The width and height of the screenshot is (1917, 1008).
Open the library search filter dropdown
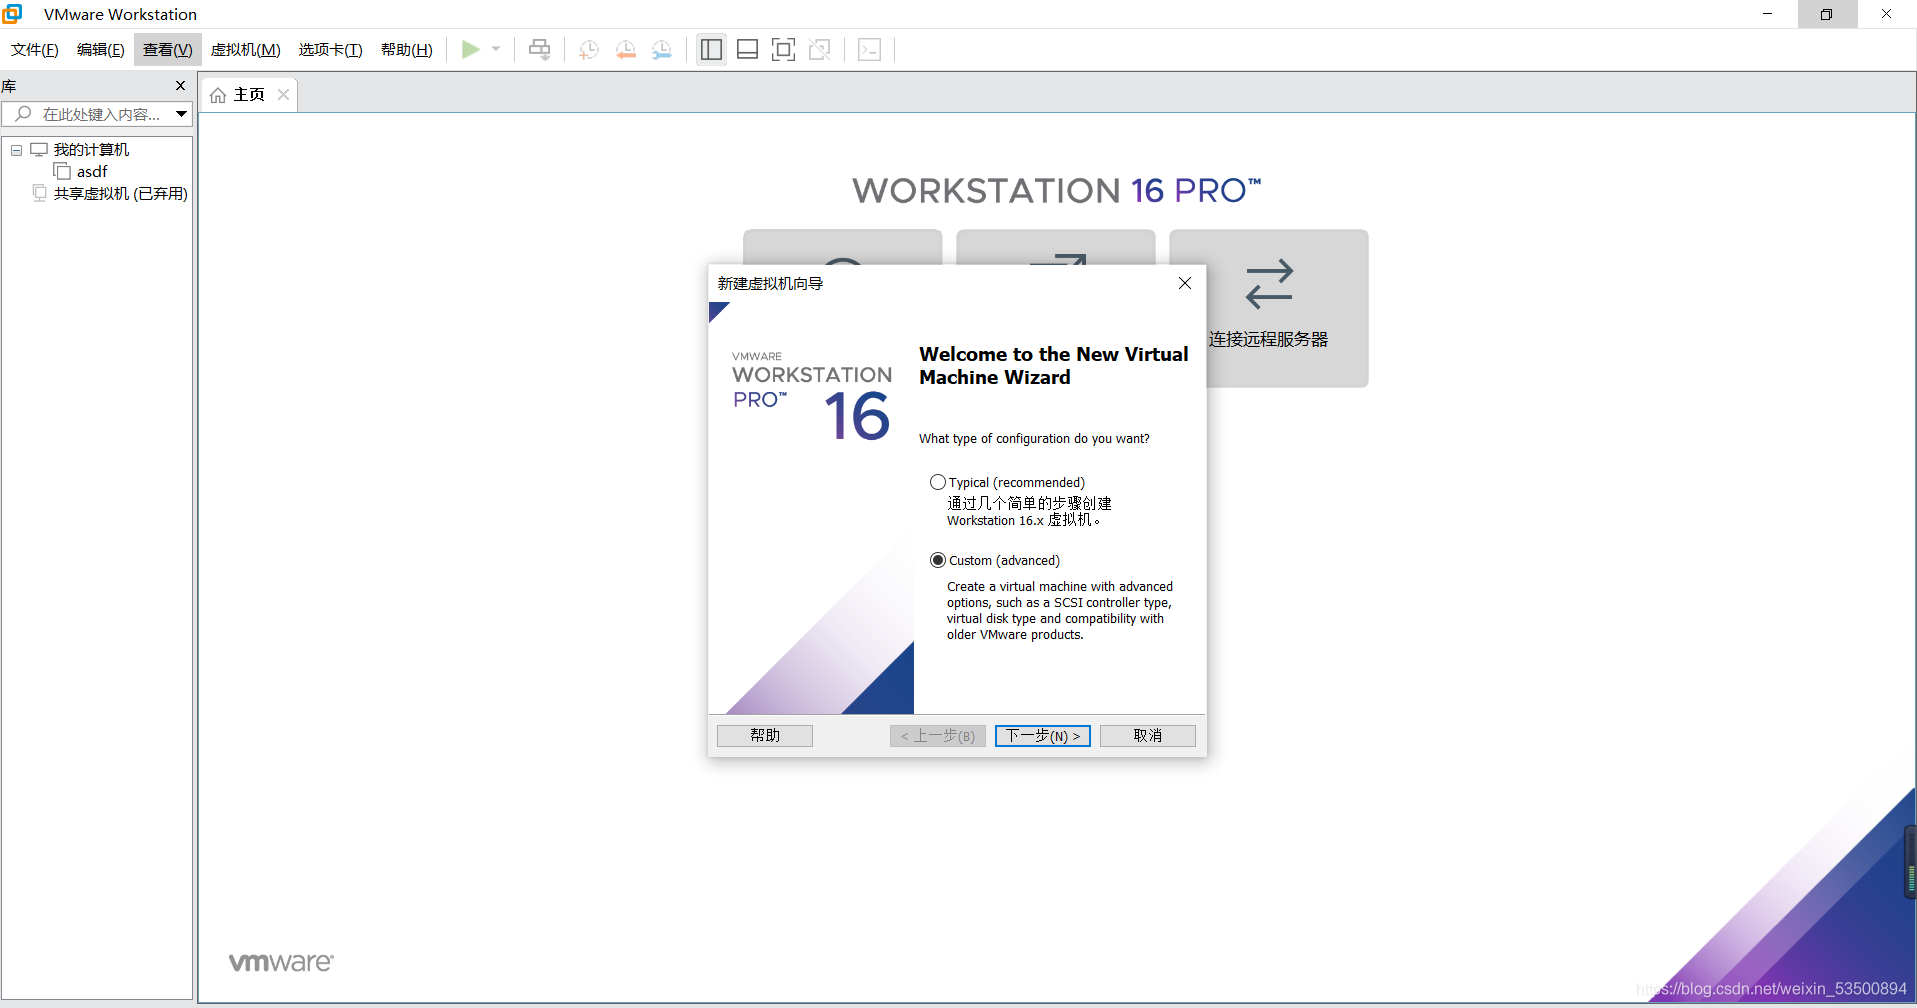coord(181,114)
